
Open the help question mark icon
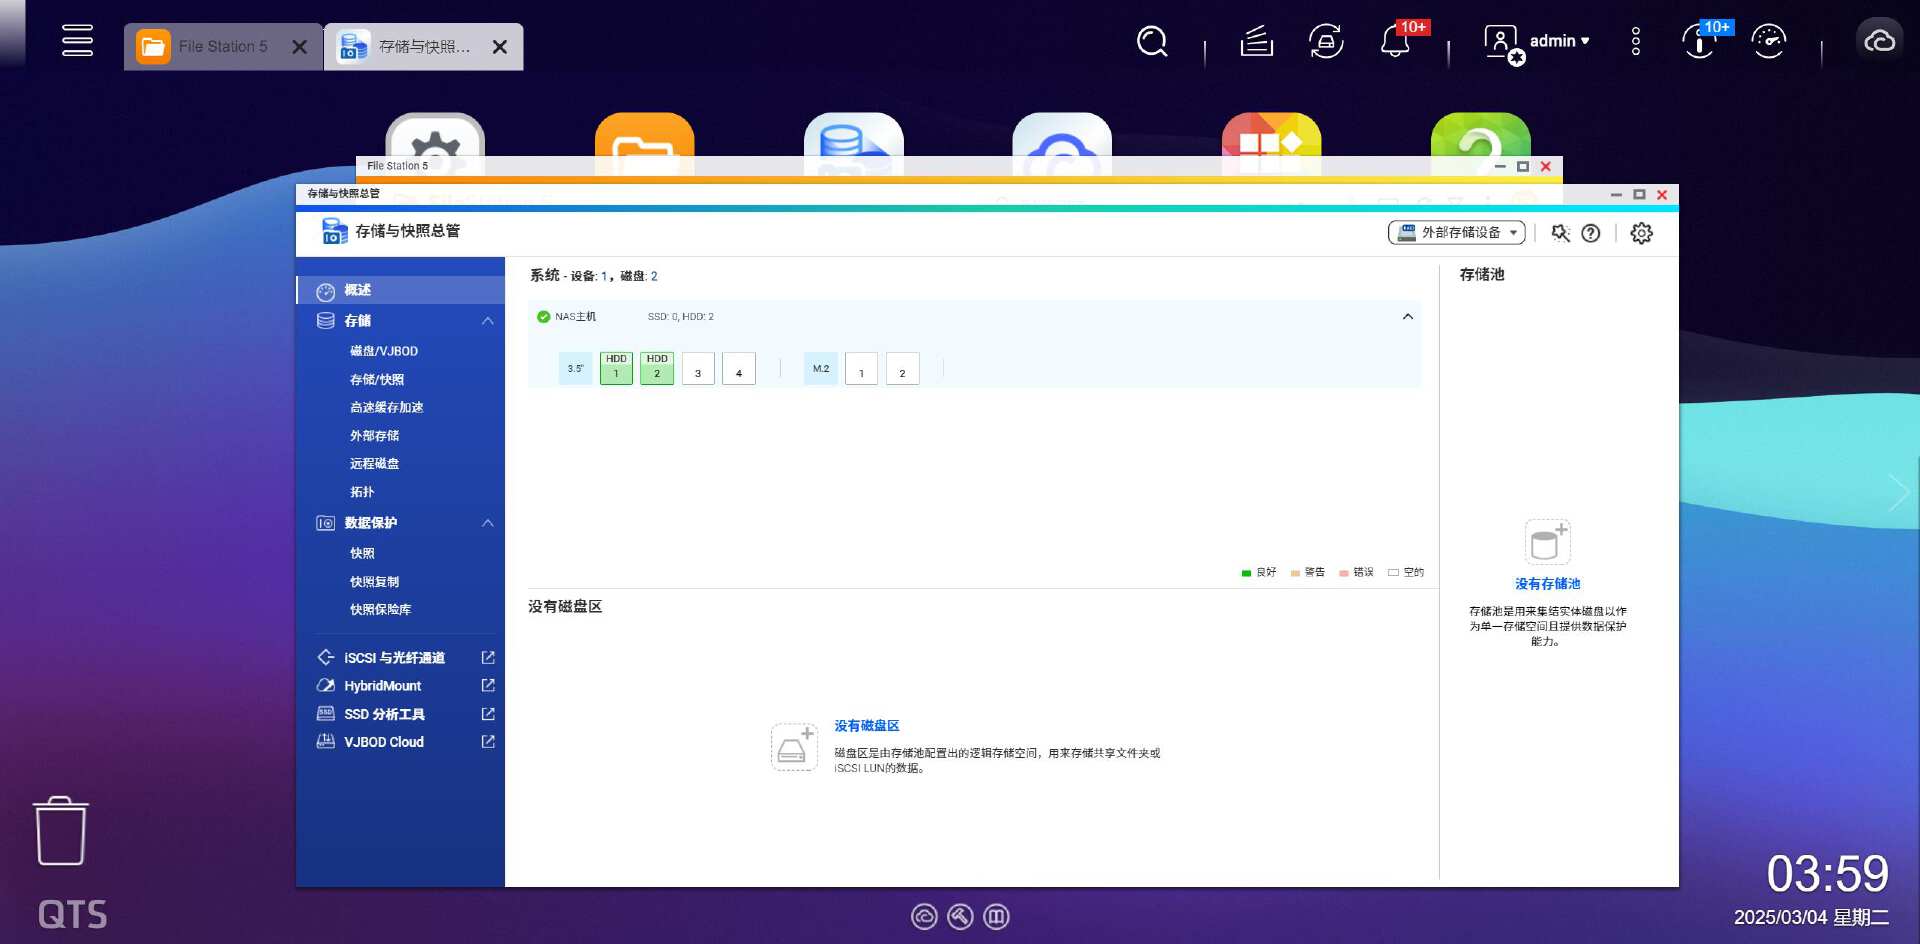click(x=1591, y=233)
